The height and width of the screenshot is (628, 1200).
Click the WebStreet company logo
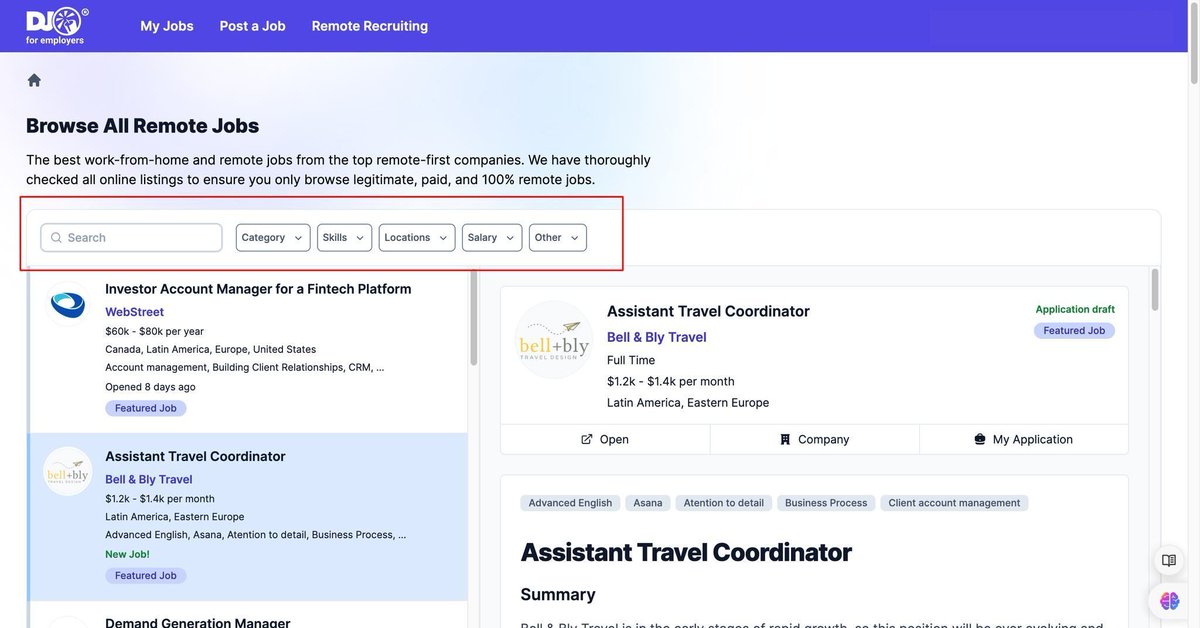pos(68,304)
